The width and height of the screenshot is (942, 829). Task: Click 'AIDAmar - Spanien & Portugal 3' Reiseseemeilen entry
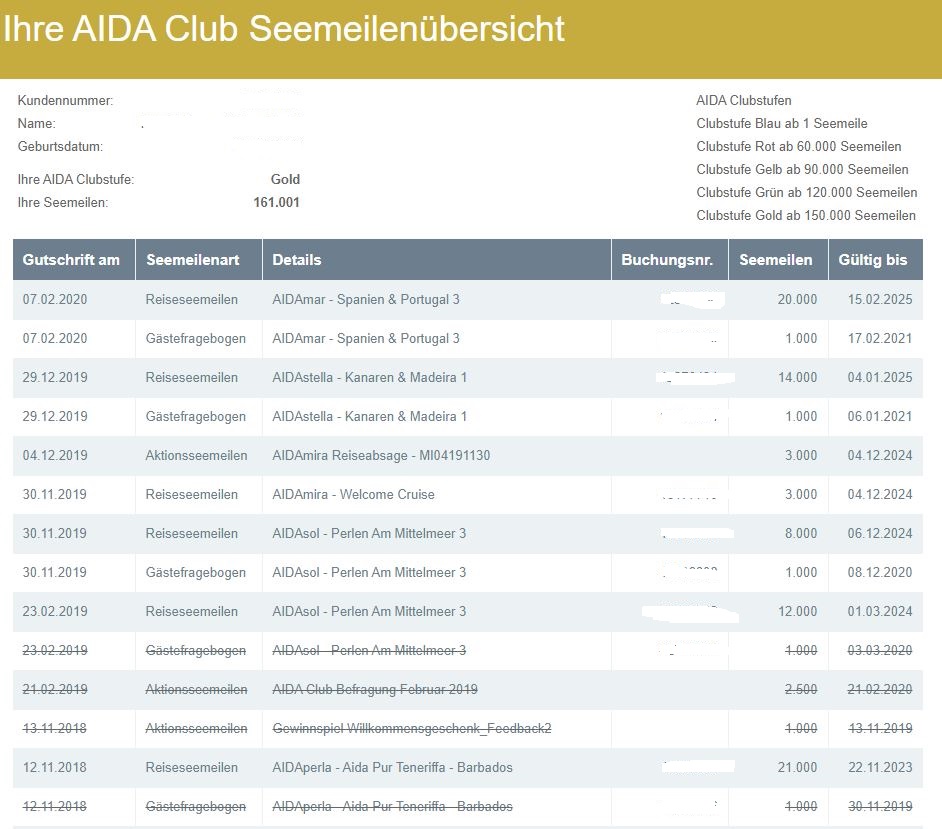365,300
